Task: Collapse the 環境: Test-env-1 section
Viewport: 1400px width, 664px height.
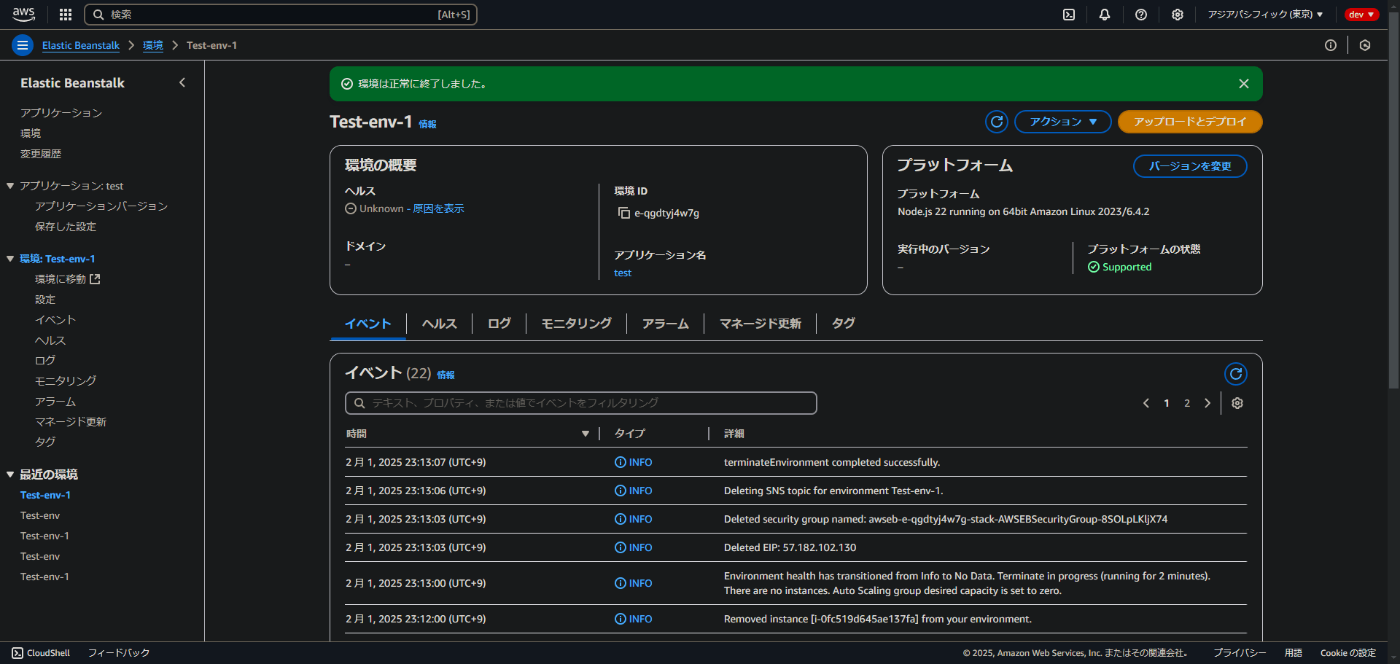Action: coord(10,259)
